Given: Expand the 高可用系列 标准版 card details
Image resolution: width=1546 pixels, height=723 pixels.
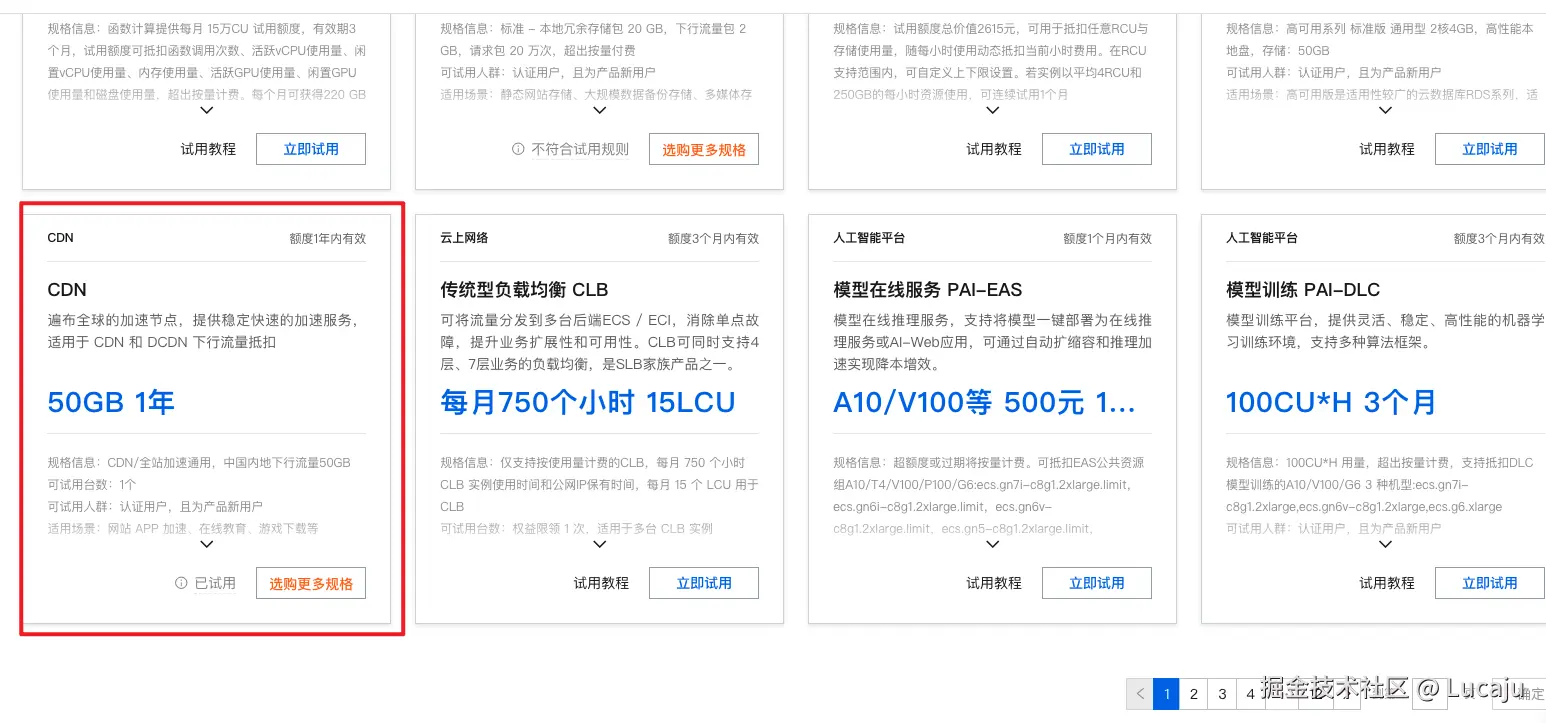Looking at the screenshot, I should pos(1386,111).
